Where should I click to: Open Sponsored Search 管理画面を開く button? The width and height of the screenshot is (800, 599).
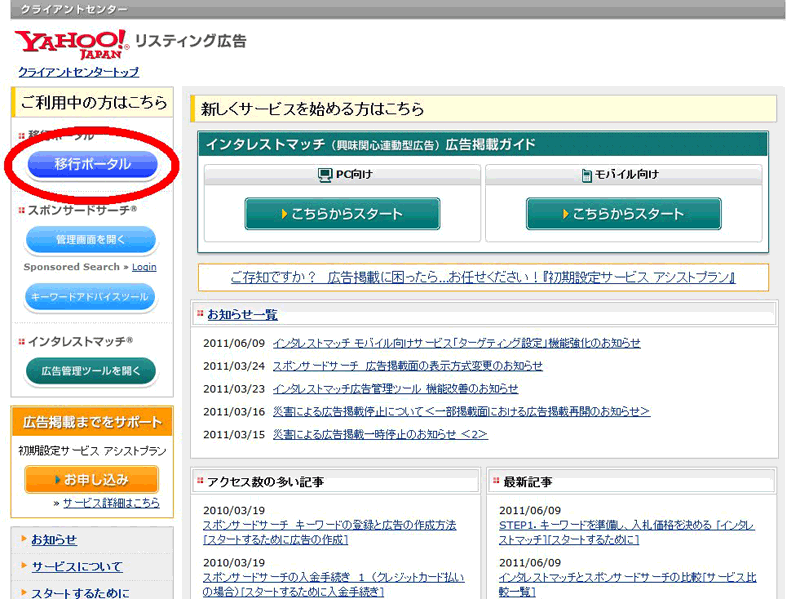pos(91,240)
